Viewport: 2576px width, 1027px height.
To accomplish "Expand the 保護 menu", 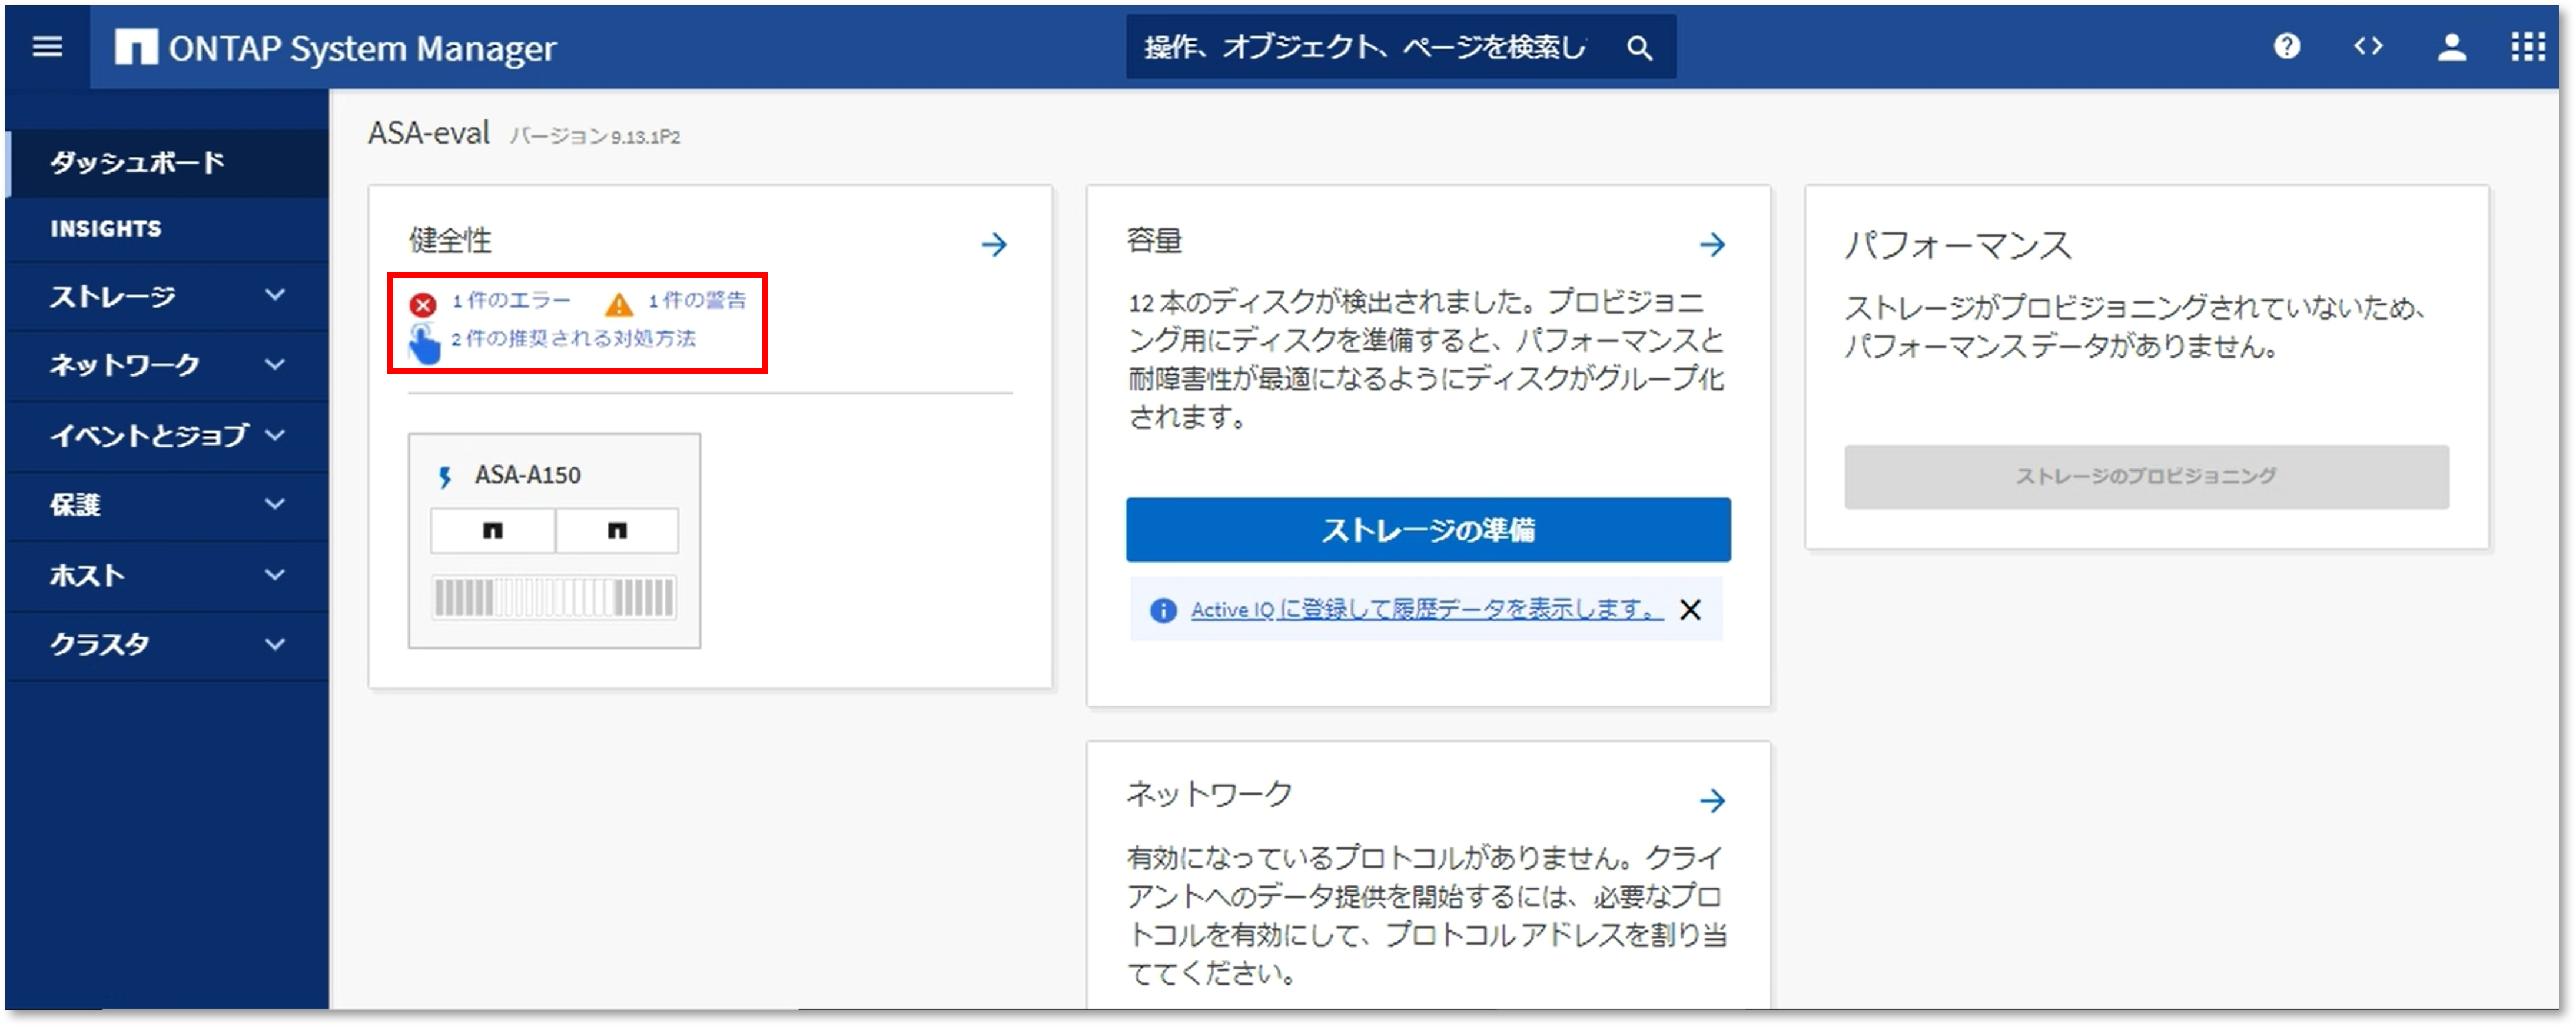I will pyautogui.click(x=167, y=506).
